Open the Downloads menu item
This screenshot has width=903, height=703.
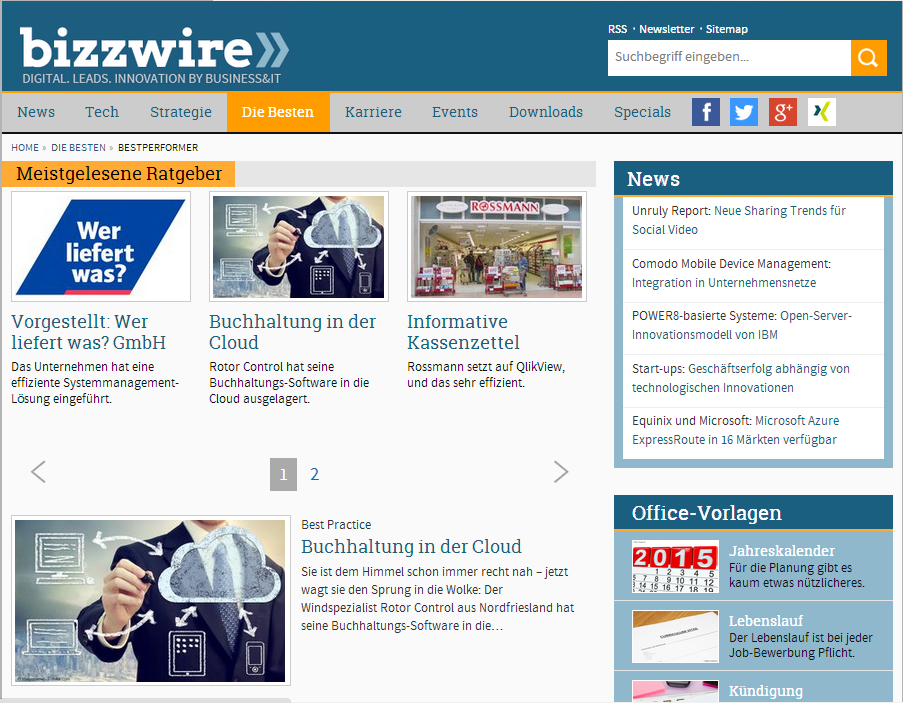tap(546, 112)
